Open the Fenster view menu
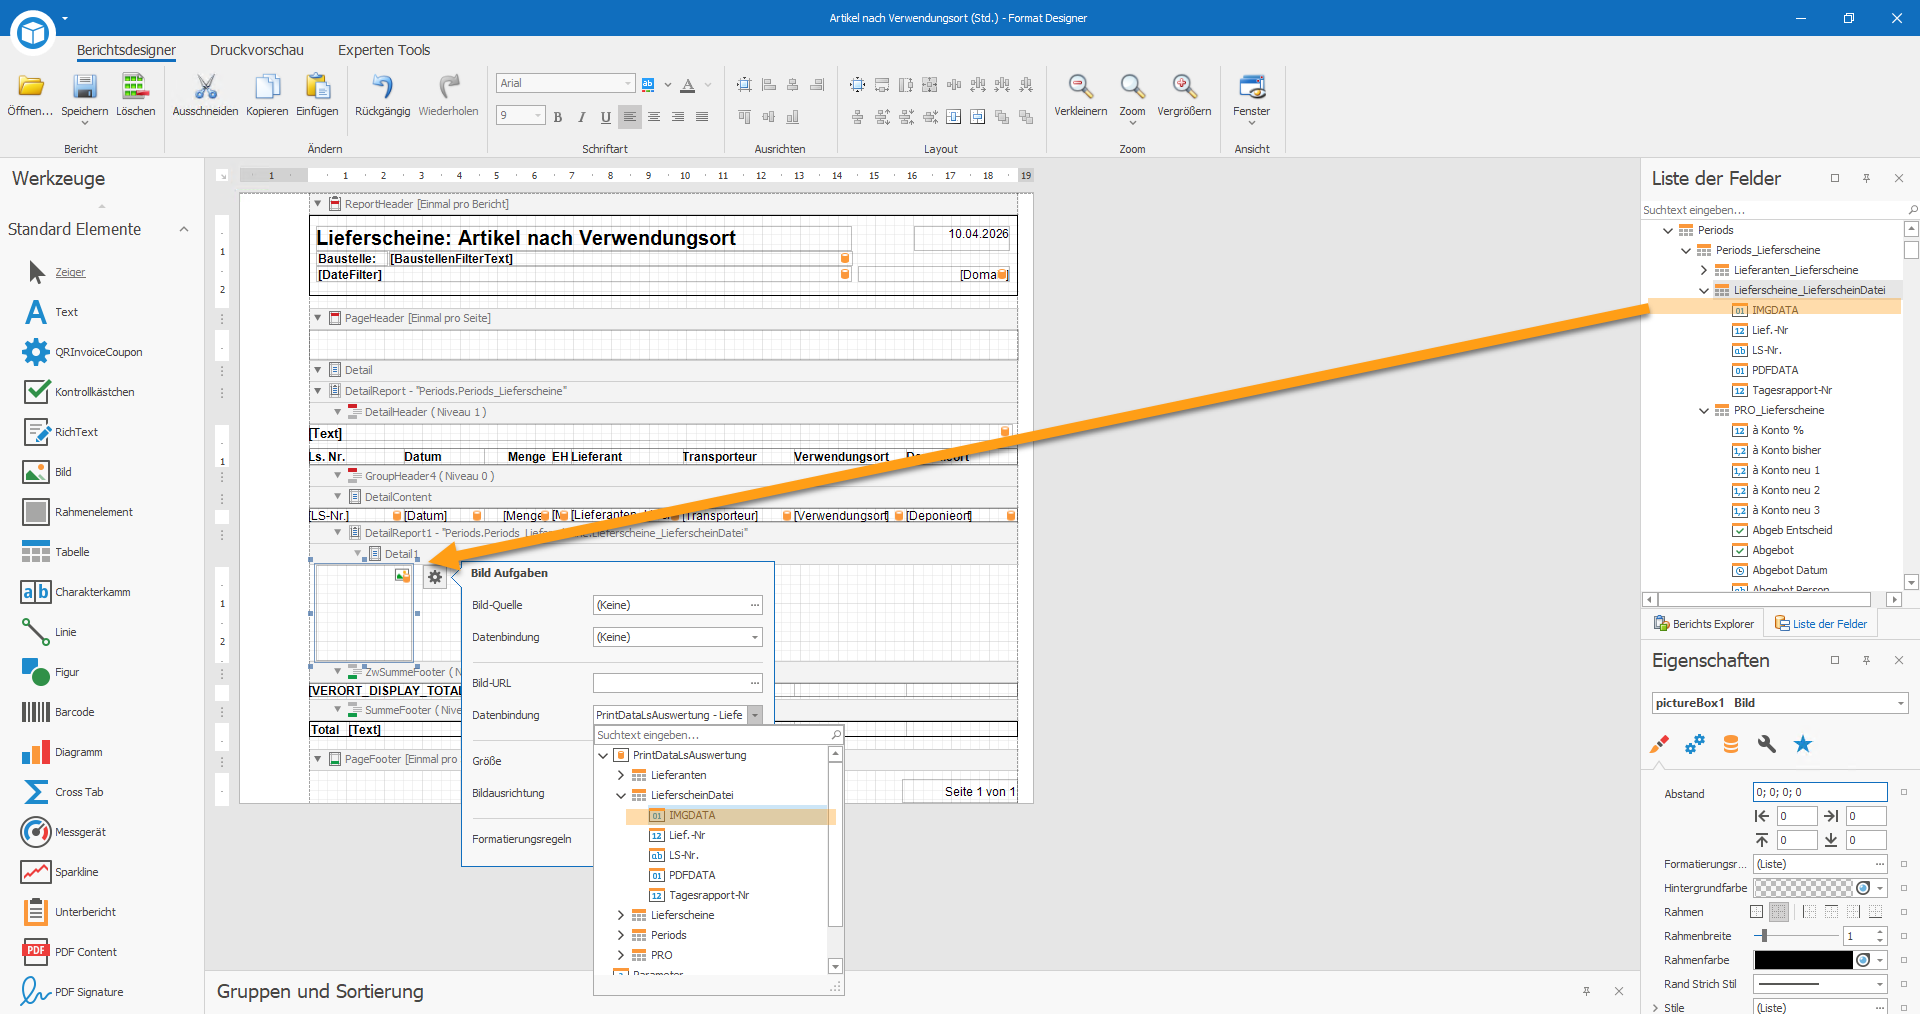This screenshot has width=1920, height=1014. [1251, 97]
